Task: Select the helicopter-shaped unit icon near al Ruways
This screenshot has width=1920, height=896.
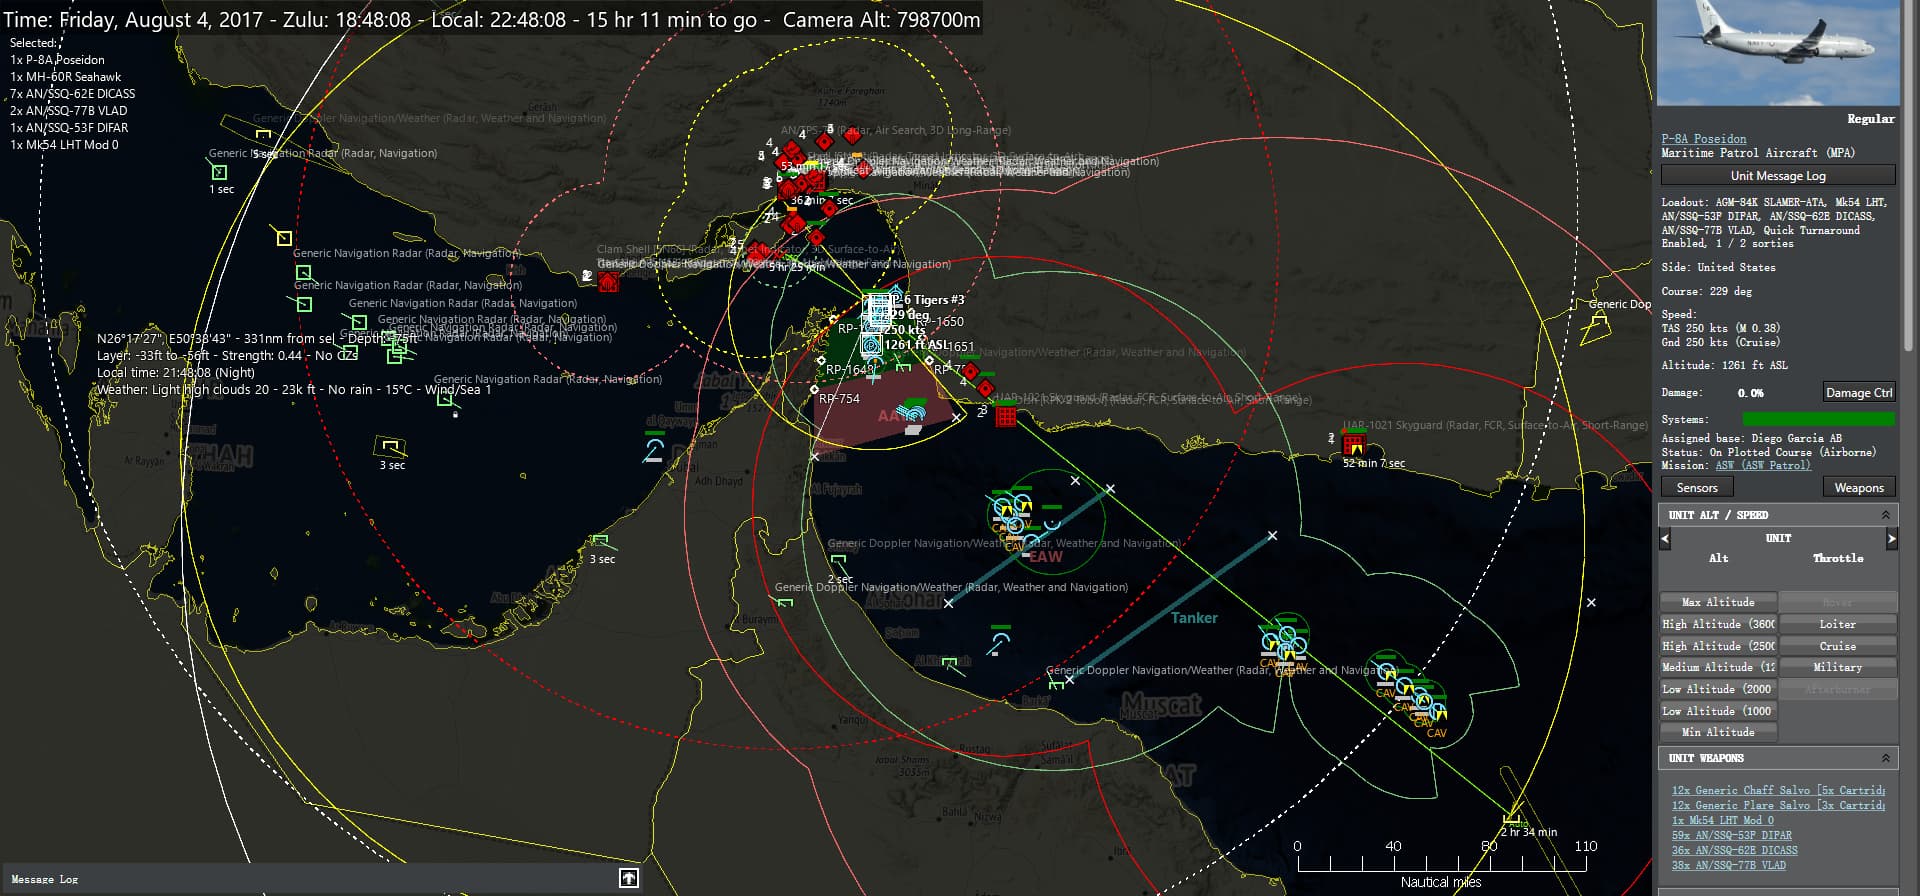Action: [654, 449]
